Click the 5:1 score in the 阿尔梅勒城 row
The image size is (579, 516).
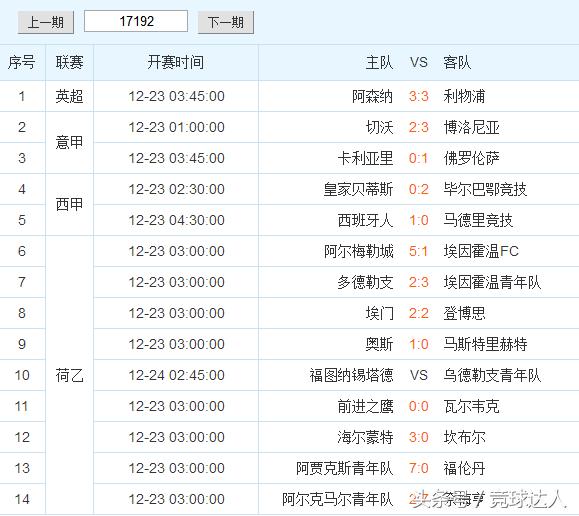418,252
